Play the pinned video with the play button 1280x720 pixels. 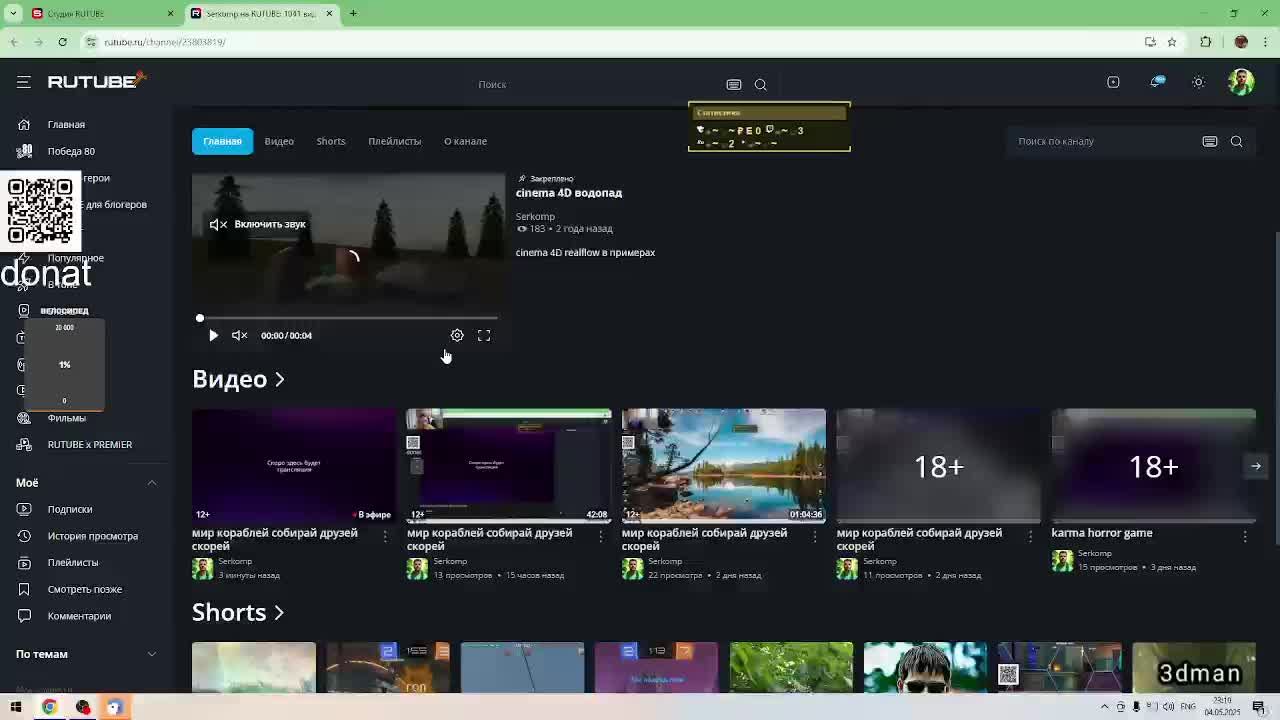(x=213, y=336)
